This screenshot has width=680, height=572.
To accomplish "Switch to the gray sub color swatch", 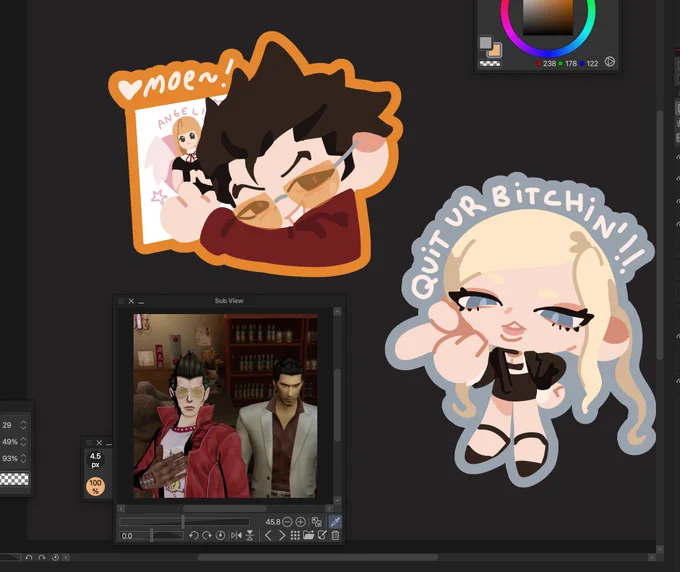I will click(486, 43).
